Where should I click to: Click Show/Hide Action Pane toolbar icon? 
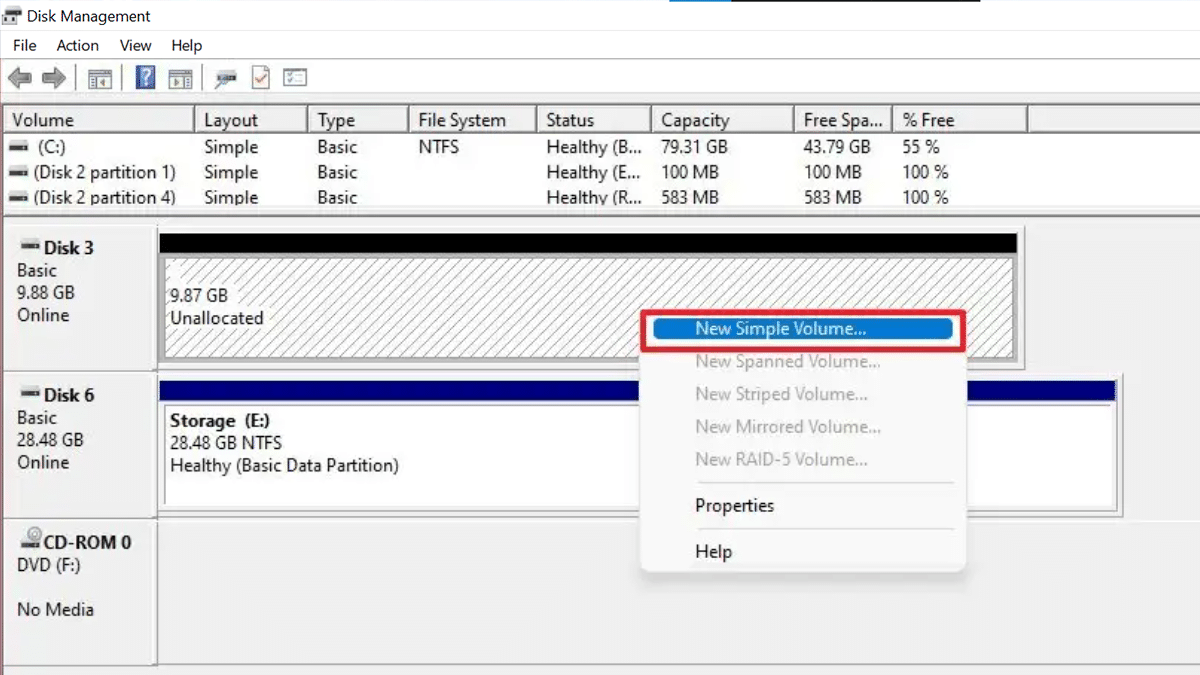(x=180, y=78)
